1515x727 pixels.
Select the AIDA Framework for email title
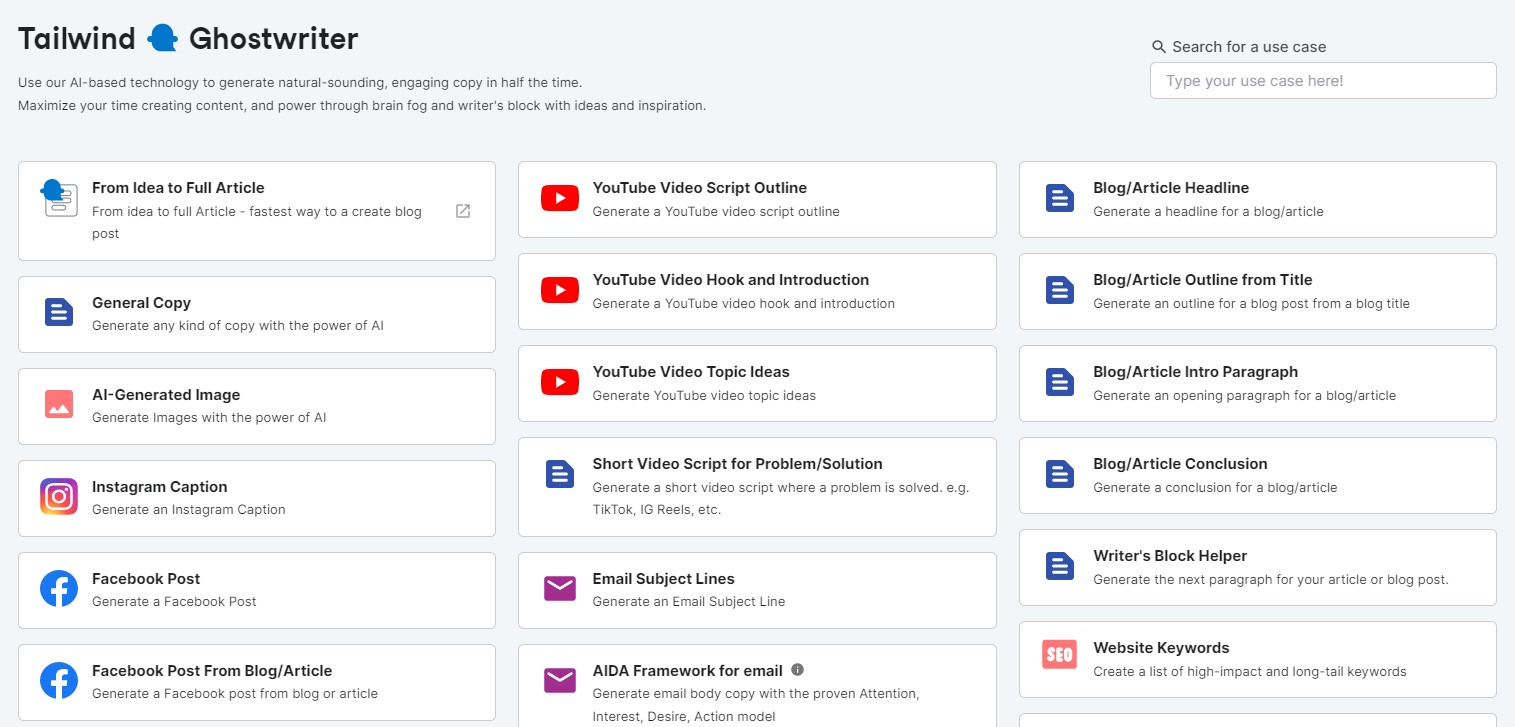click(688, 671)
